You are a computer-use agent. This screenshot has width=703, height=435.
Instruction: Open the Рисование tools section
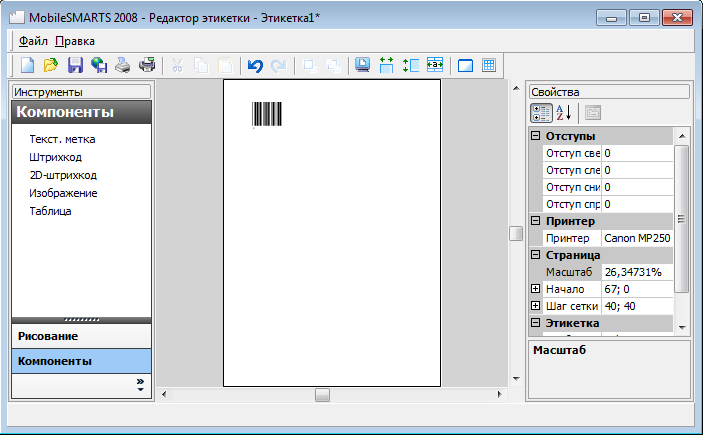click(x=80, y=336)
